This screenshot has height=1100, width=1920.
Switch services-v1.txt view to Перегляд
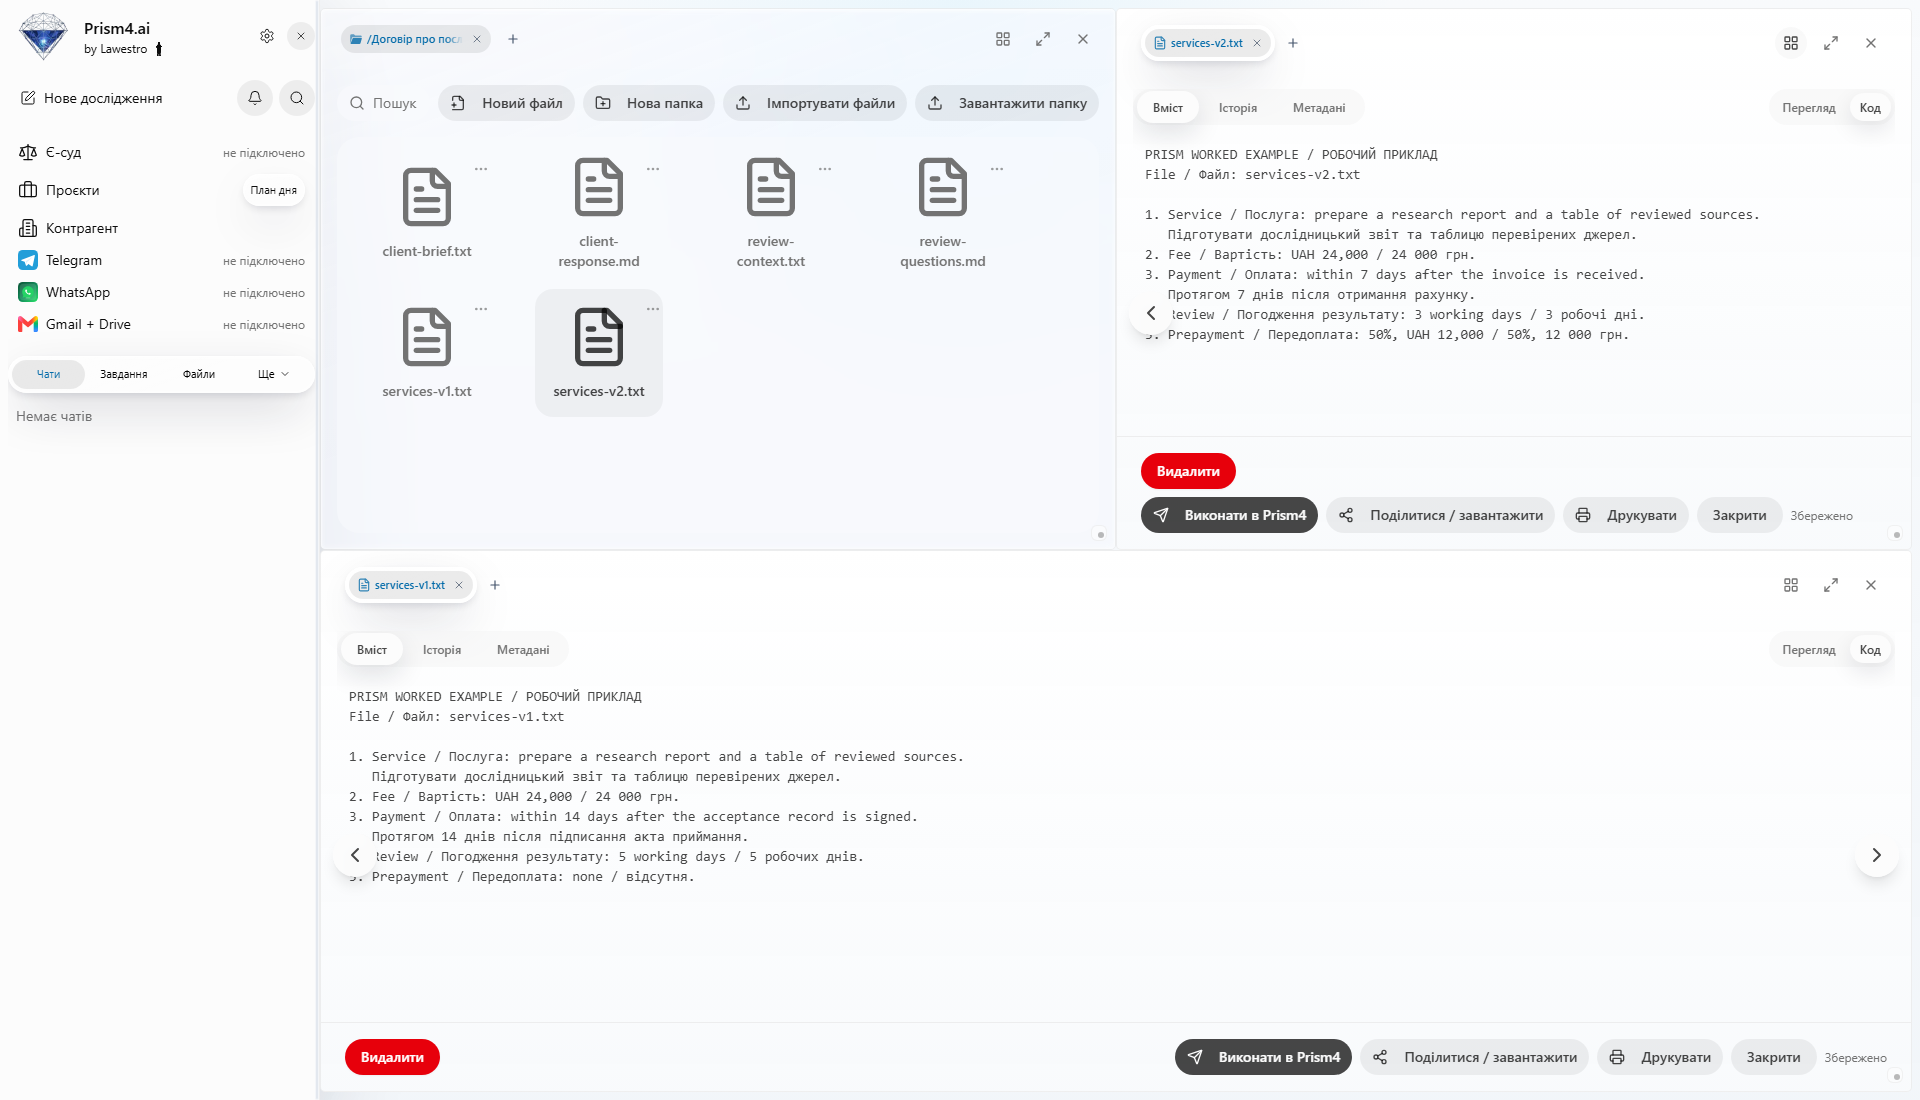(1808, 650)
